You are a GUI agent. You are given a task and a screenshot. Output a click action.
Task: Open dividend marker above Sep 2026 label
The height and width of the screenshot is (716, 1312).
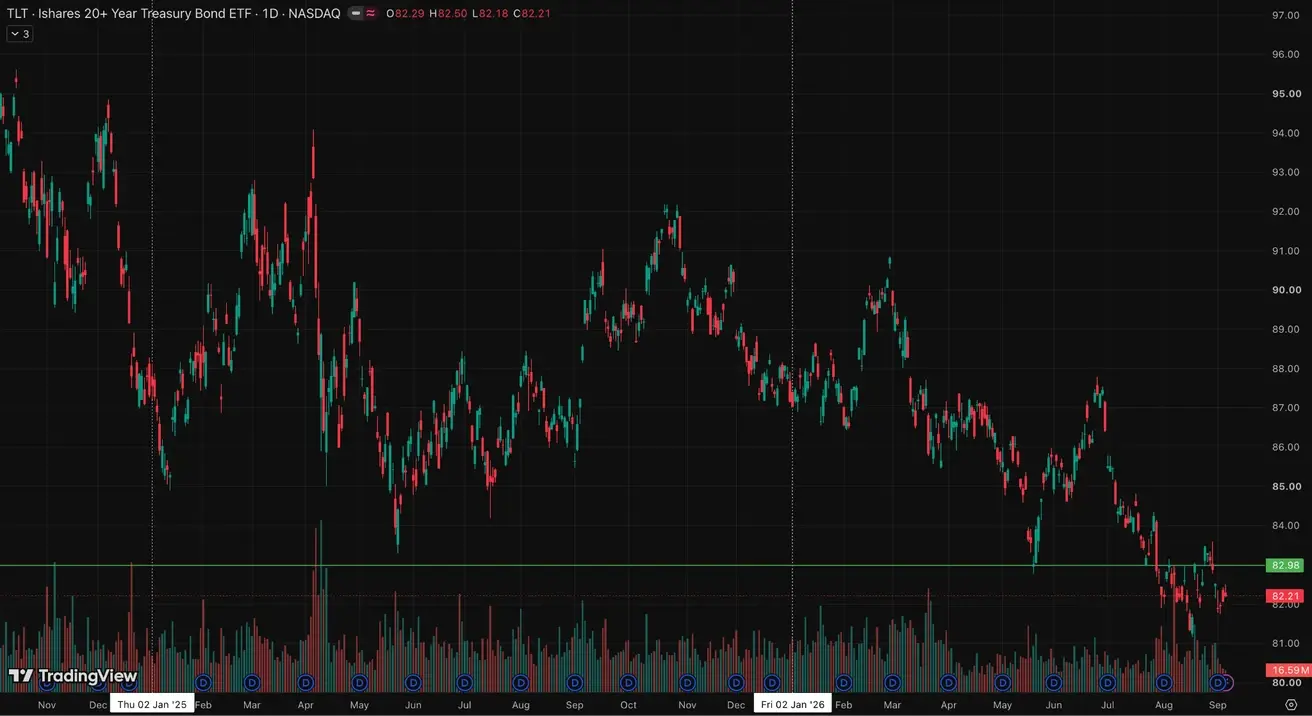tap(1218, 682)
